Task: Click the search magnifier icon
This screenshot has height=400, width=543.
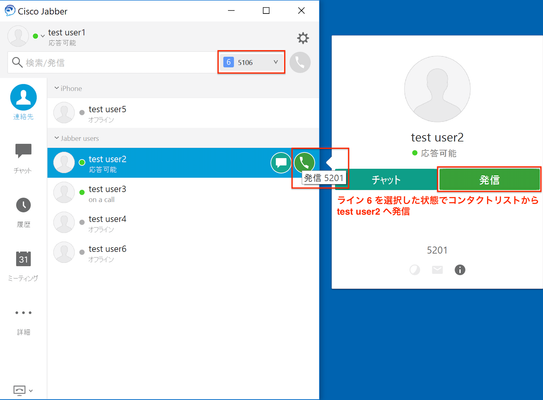Action: click(17, 62)
